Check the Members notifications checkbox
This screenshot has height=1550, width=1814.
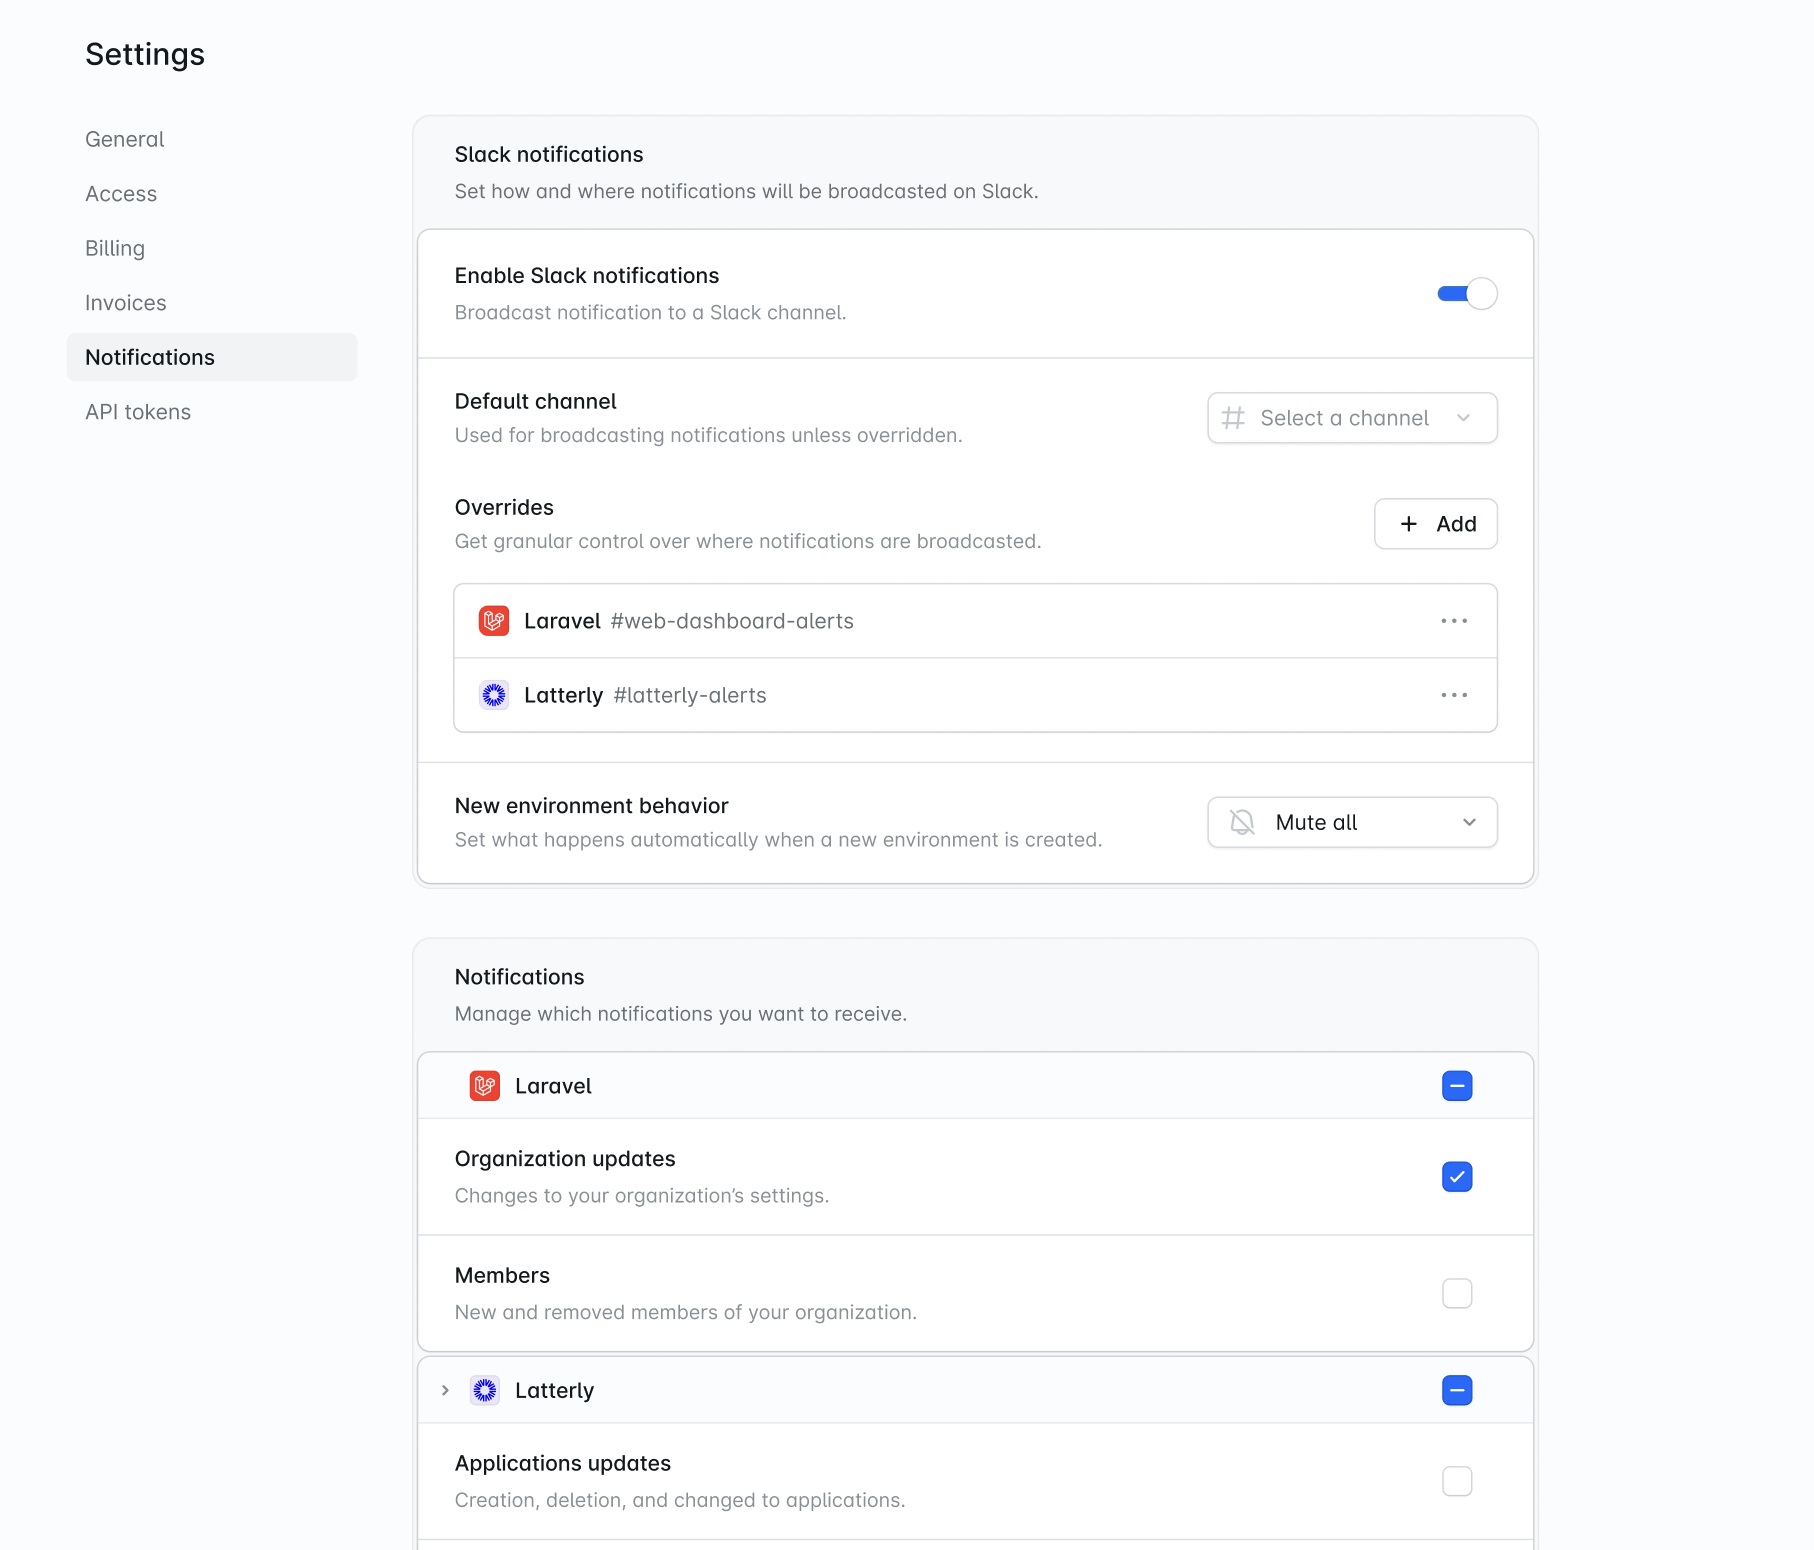click(1457, 1294)
